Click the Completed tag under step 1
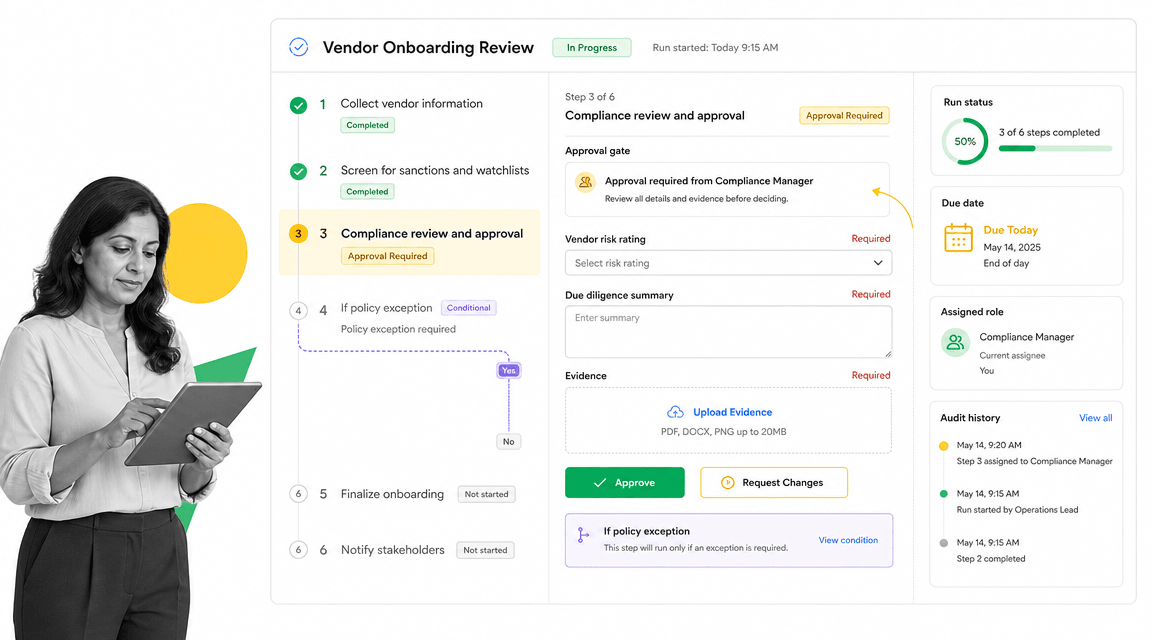Image resolution: width=1152 pixels, height=640 pixels. [367, 125]
